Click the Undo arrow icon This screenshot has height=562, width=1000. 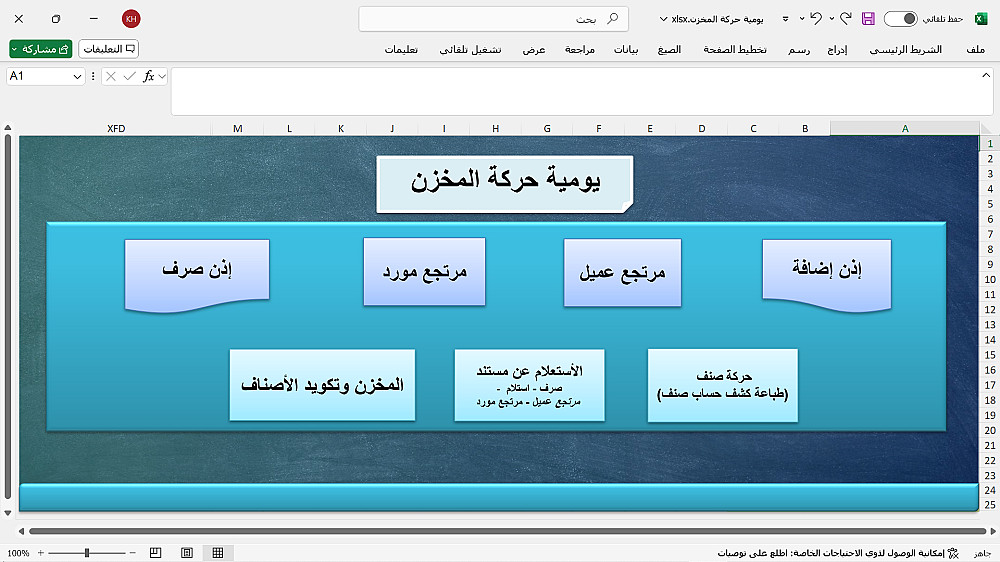(x=816, y=18)
